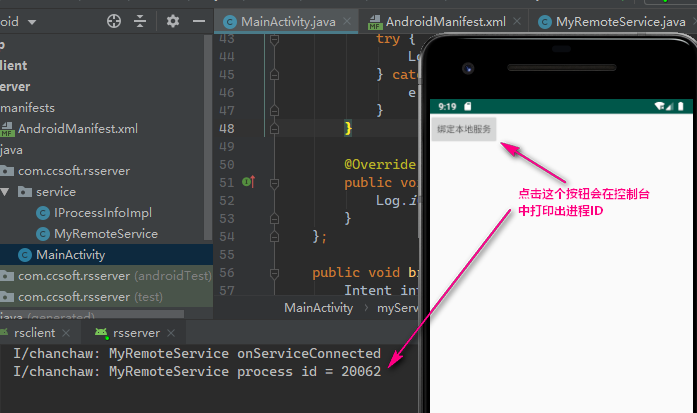The image size is (697, 413).
Task: Hide the project panel with minus icon
Action: pyautogui.click(x=199, y=21)
